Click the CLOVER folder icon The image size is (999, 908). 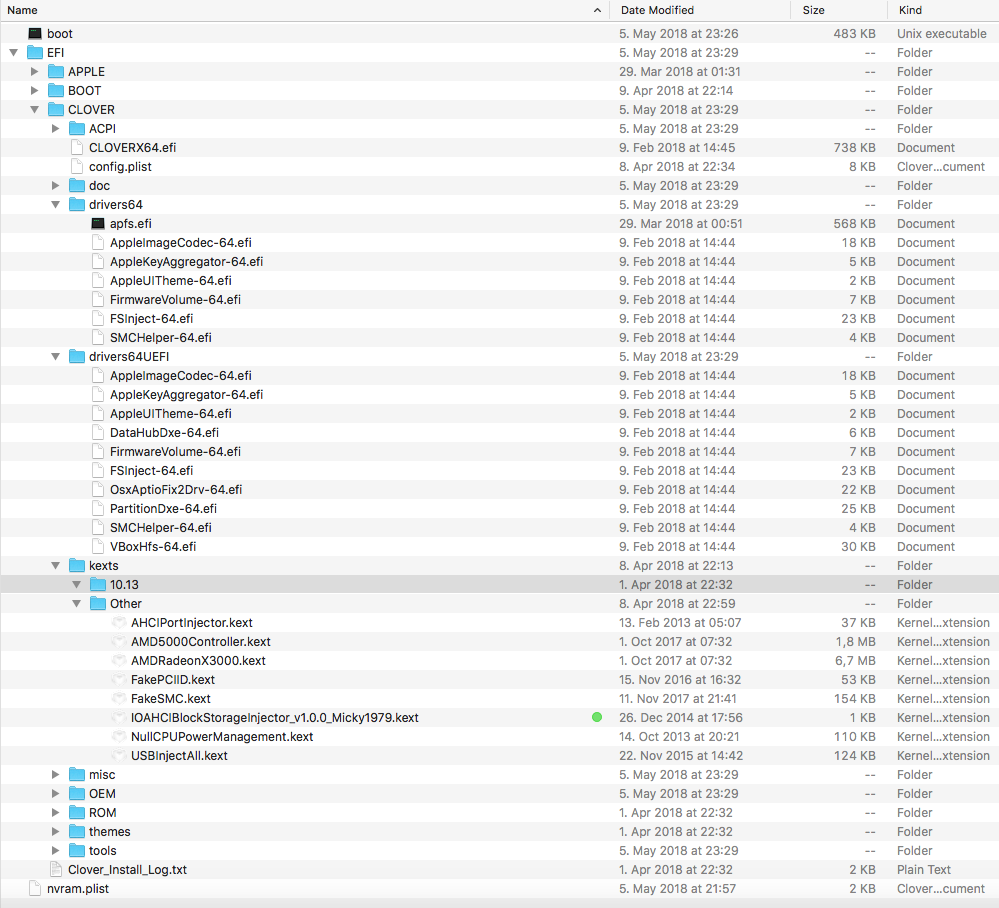[56, 110]
